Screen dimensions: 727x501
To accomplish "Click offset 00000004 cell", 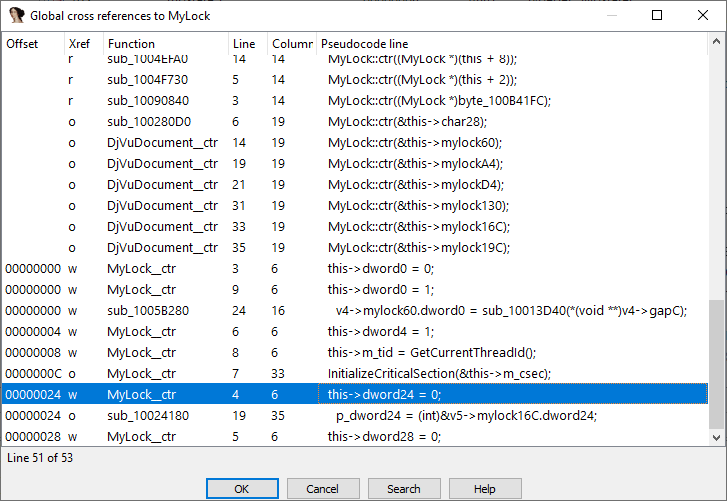I will pyautogui.click(x=33, y=332).
